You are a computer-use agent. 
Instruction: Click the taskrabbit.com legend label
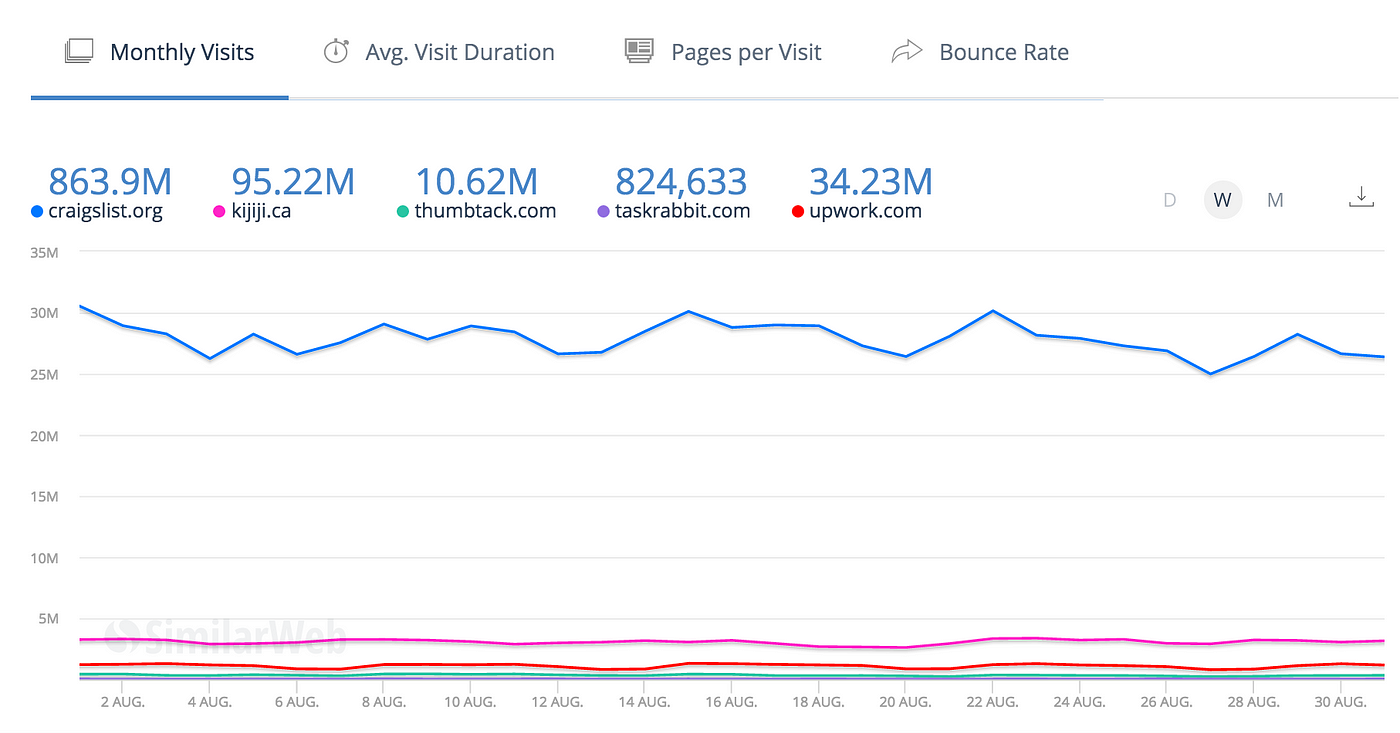tap(682, 211)
